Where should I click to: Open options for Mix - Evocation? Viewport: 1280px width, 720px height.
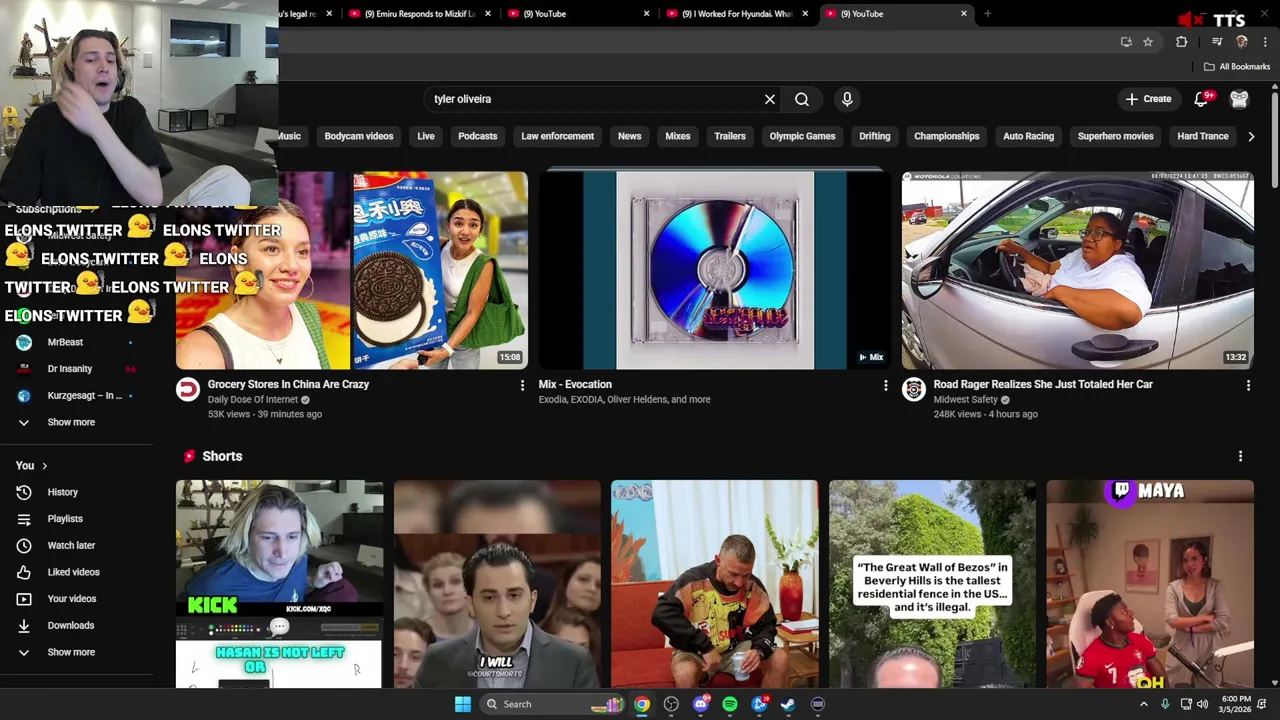coord(885,385)
